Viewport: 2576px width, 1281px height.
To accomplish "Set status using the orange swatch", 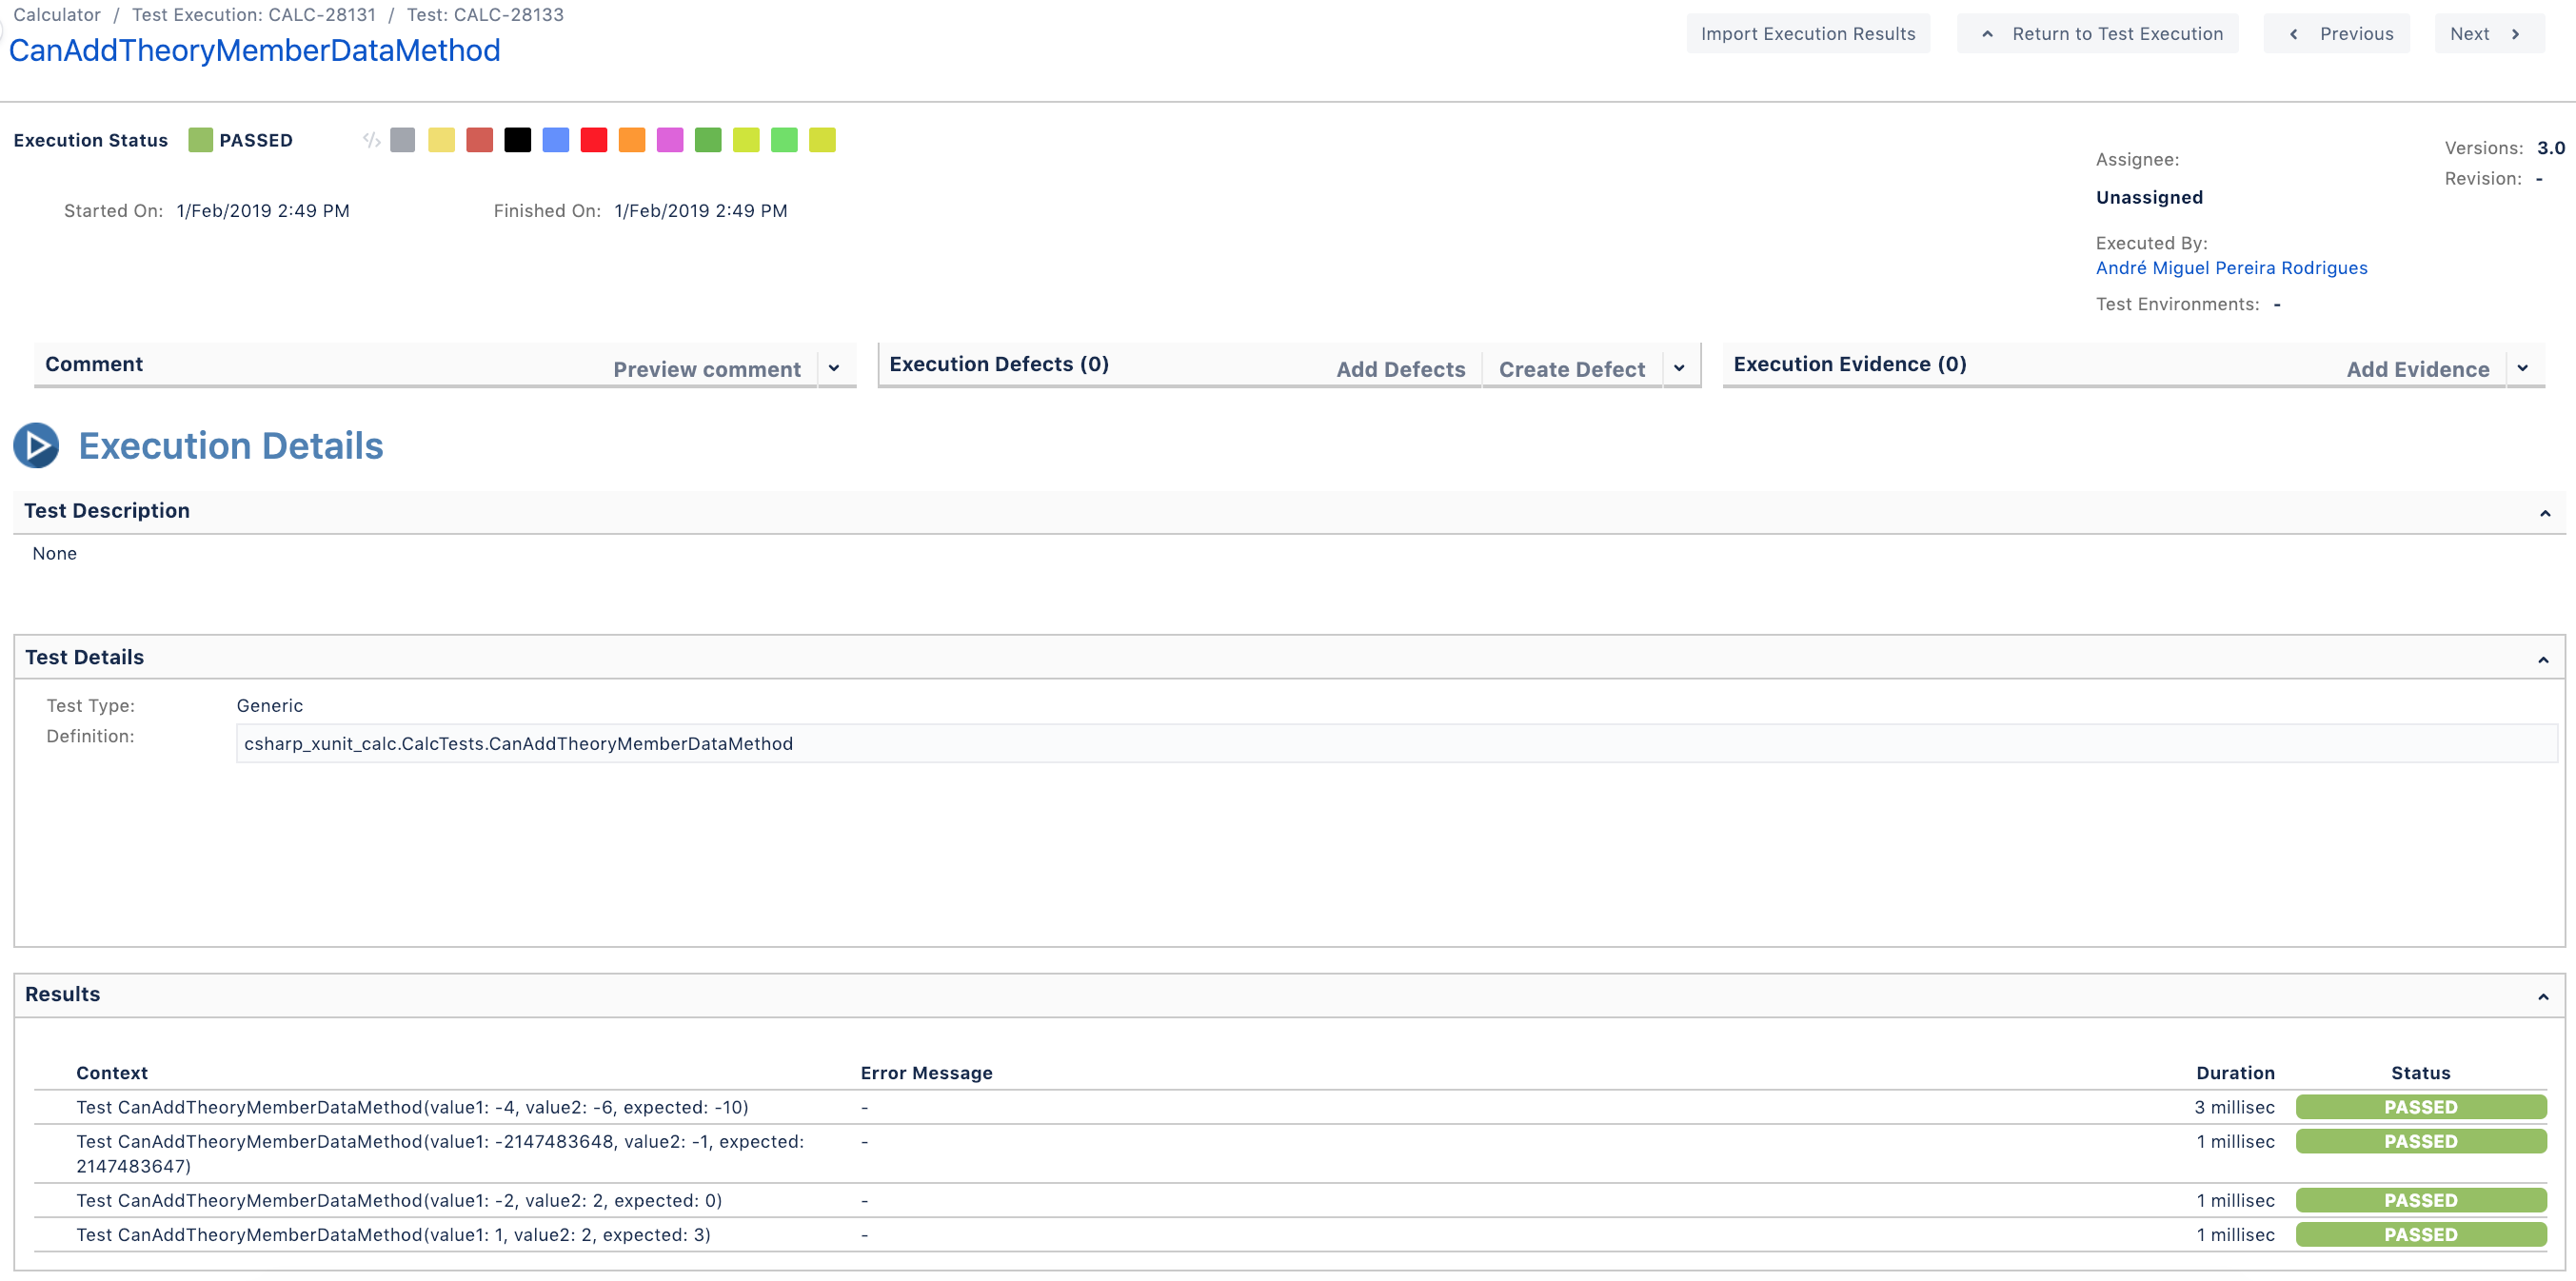I will pyautogui.click(x=632, y=140).
